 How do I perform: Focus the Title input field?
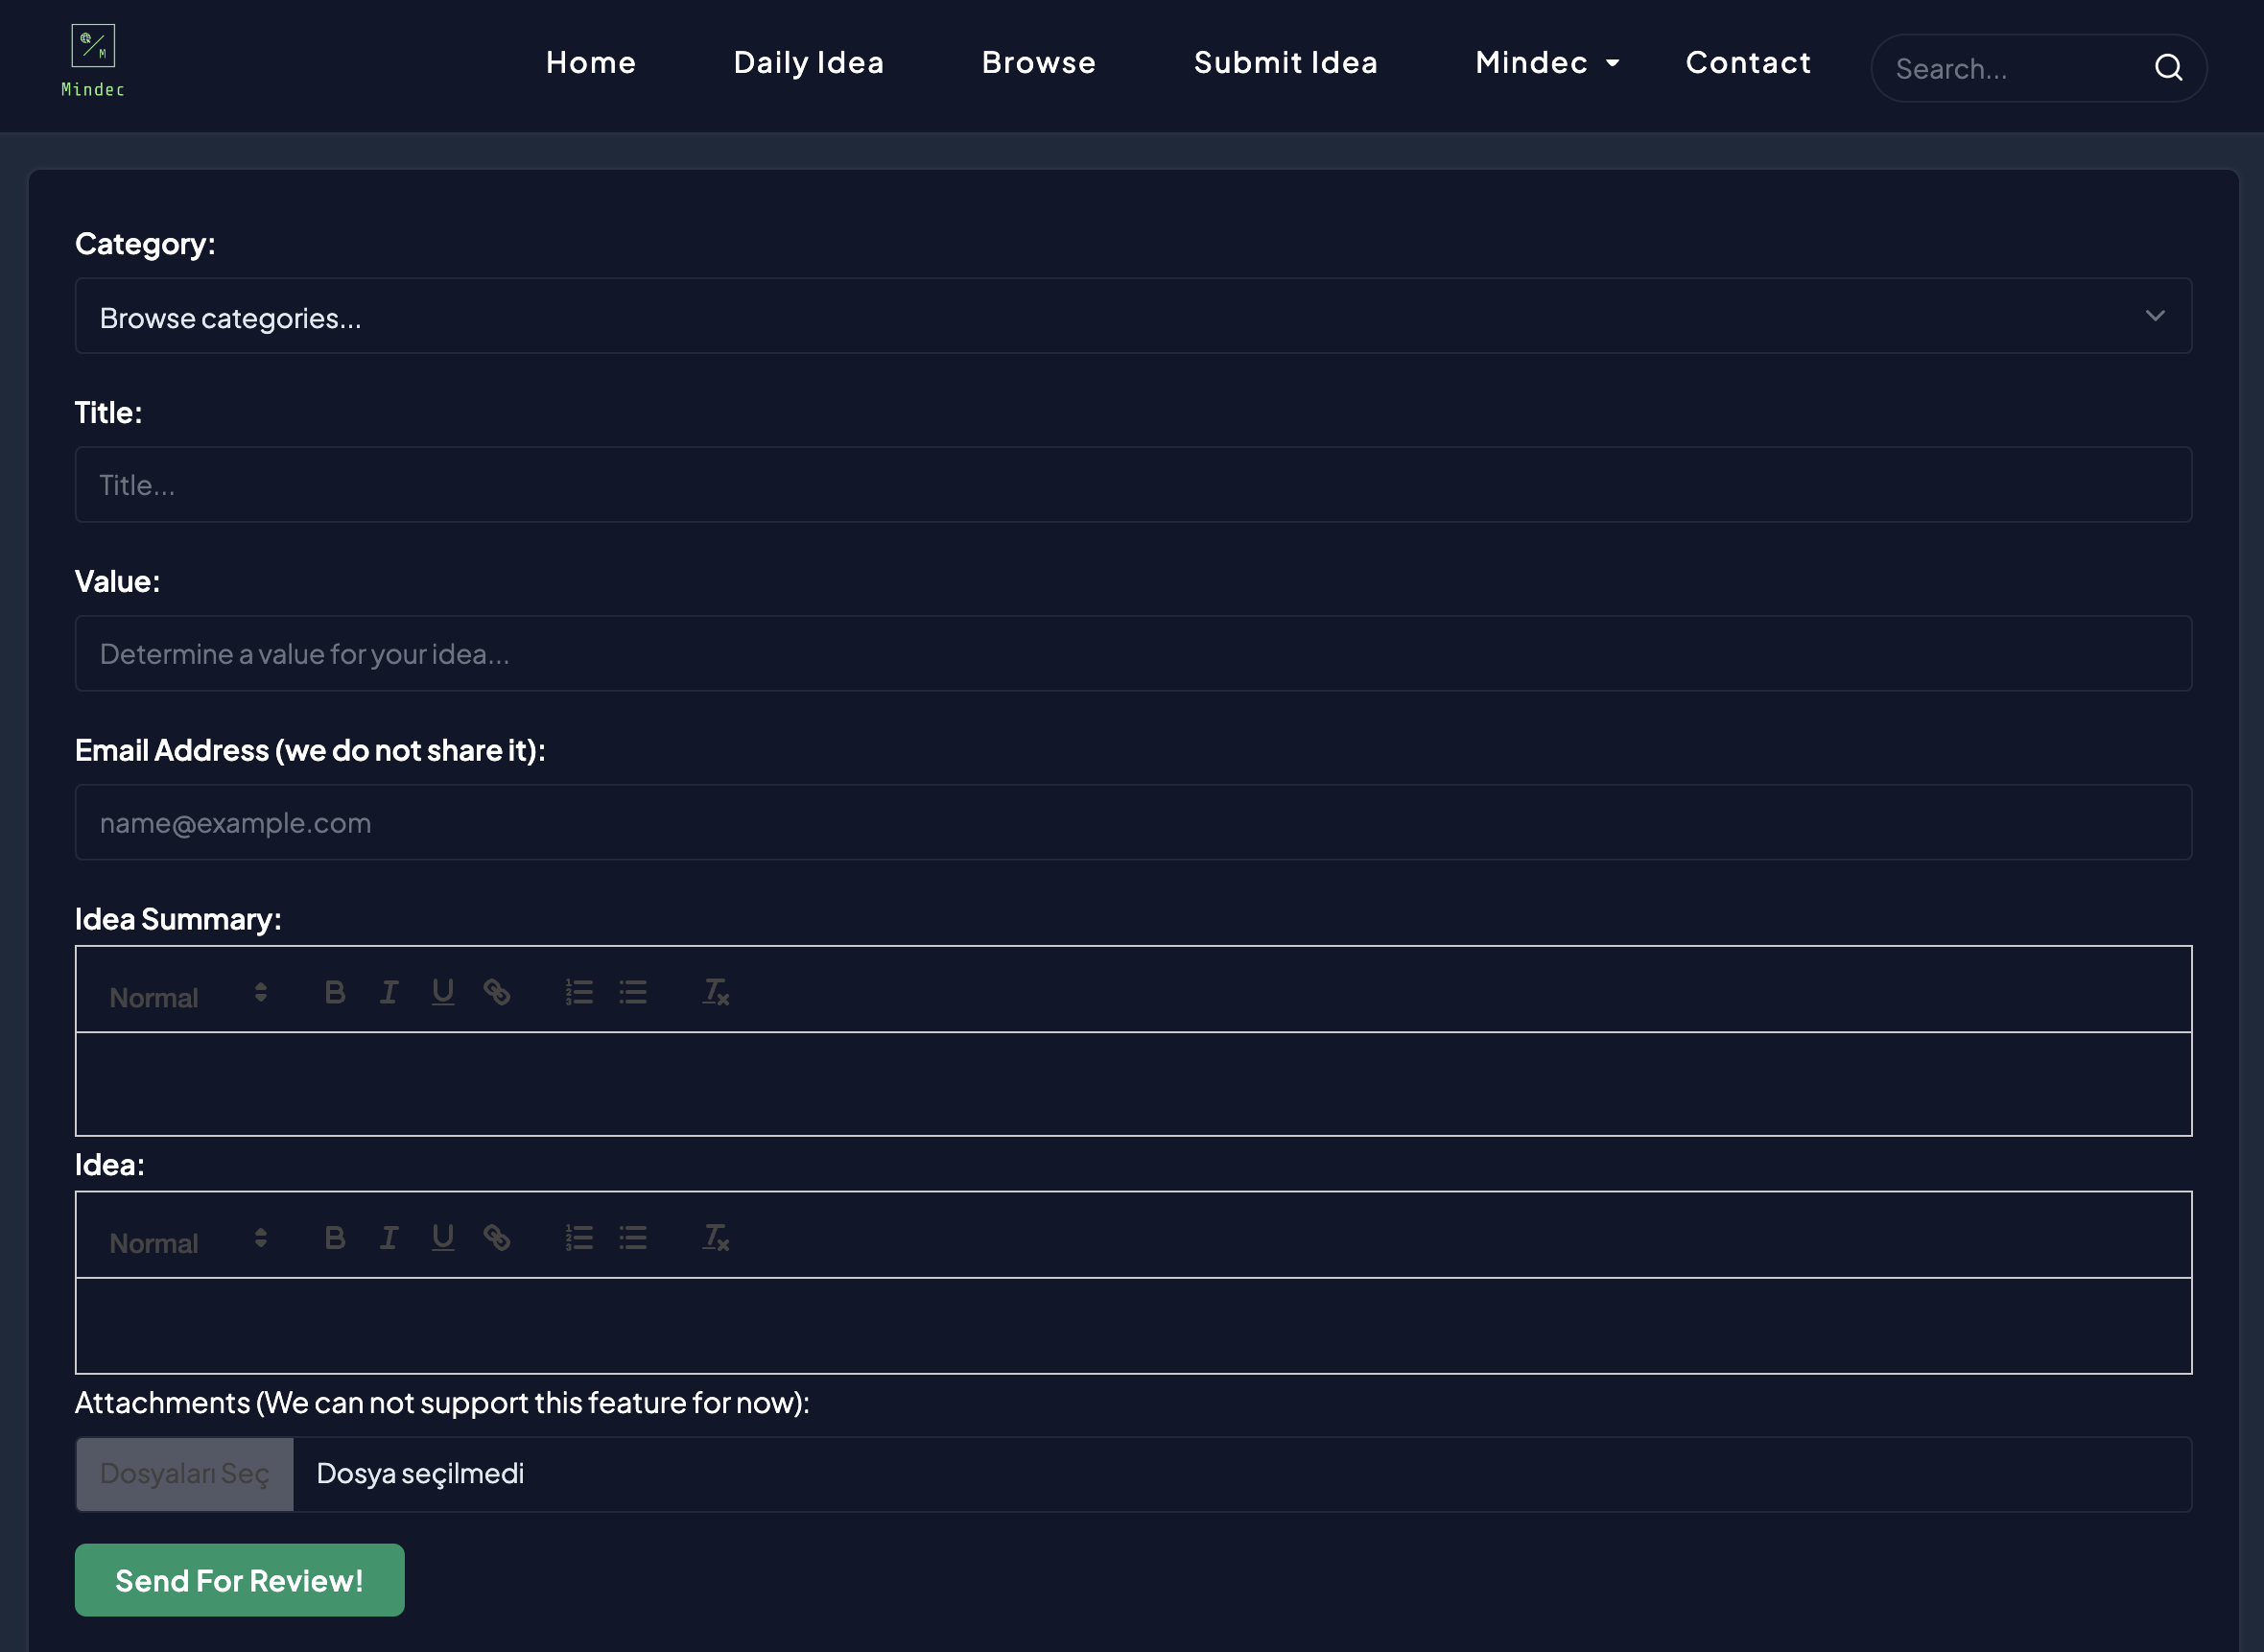tap(1133, 485)
